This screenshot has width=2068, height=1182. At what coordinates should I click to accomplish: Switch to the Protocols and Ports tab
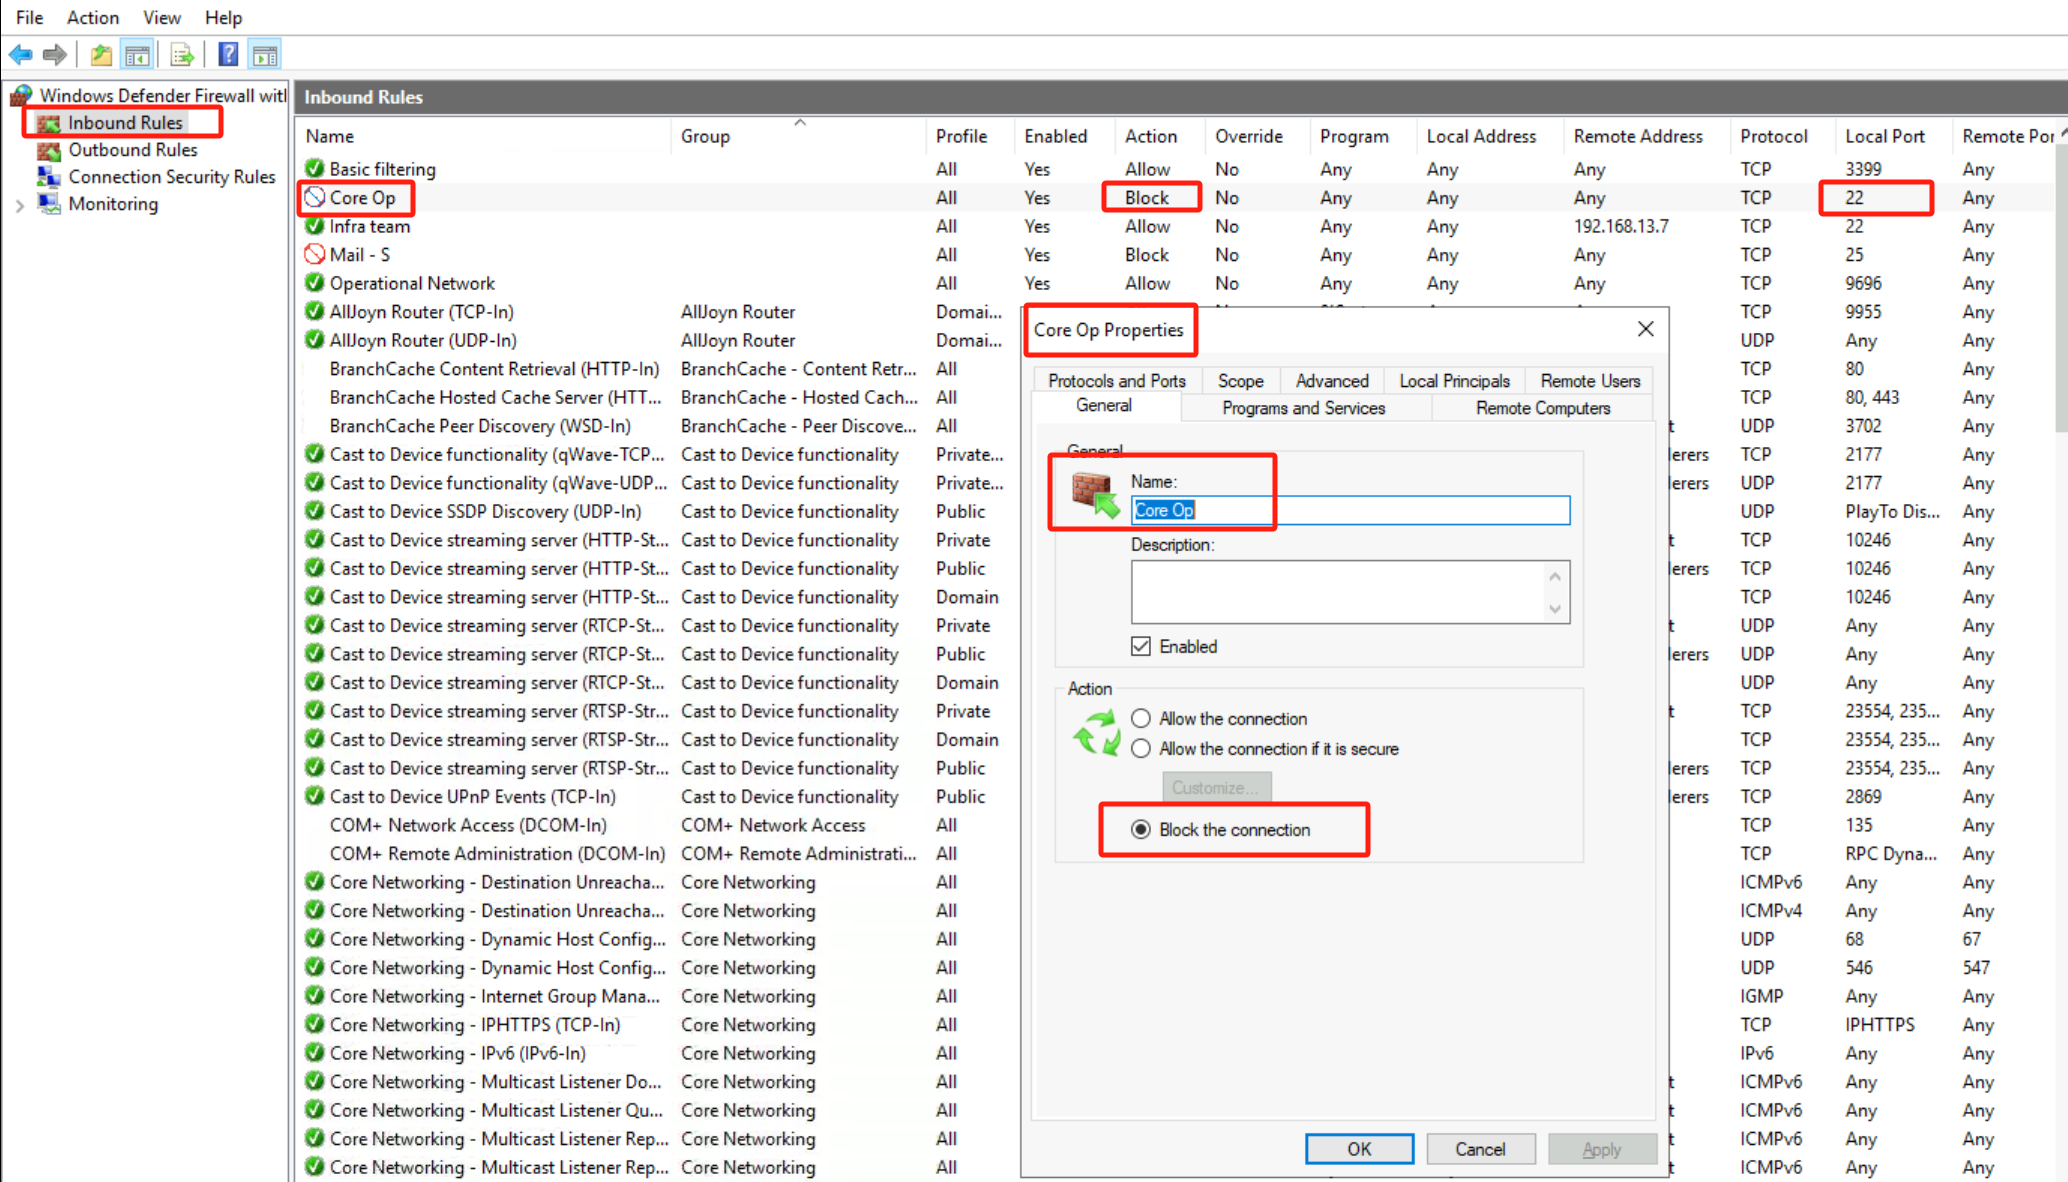point(1116,381)
